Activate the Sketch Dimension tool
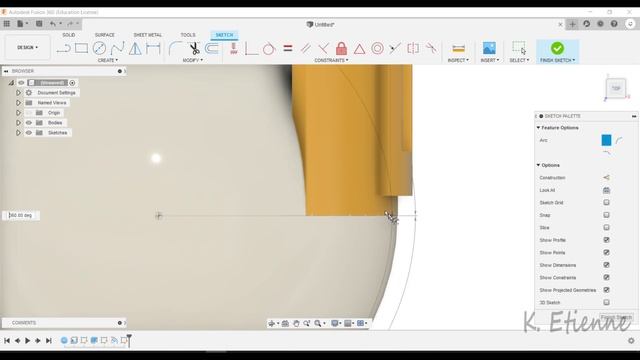Viewport: 640px width, 360px height. click(x=153, y=49)
